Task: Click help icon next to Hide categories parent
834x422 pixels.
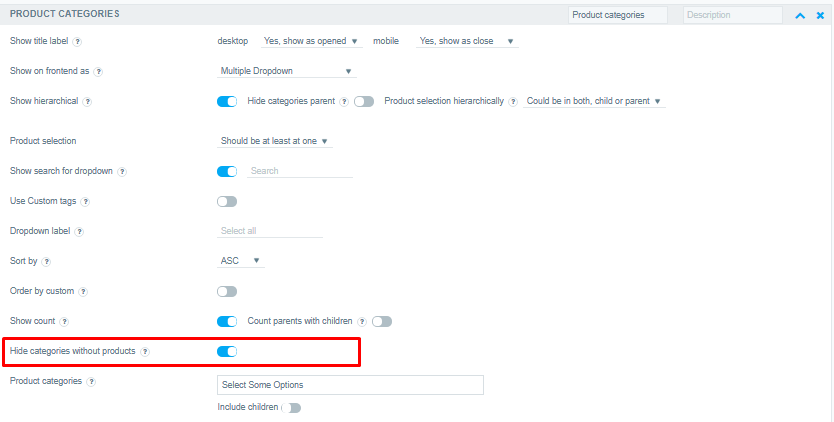Action: coord(344,102)
